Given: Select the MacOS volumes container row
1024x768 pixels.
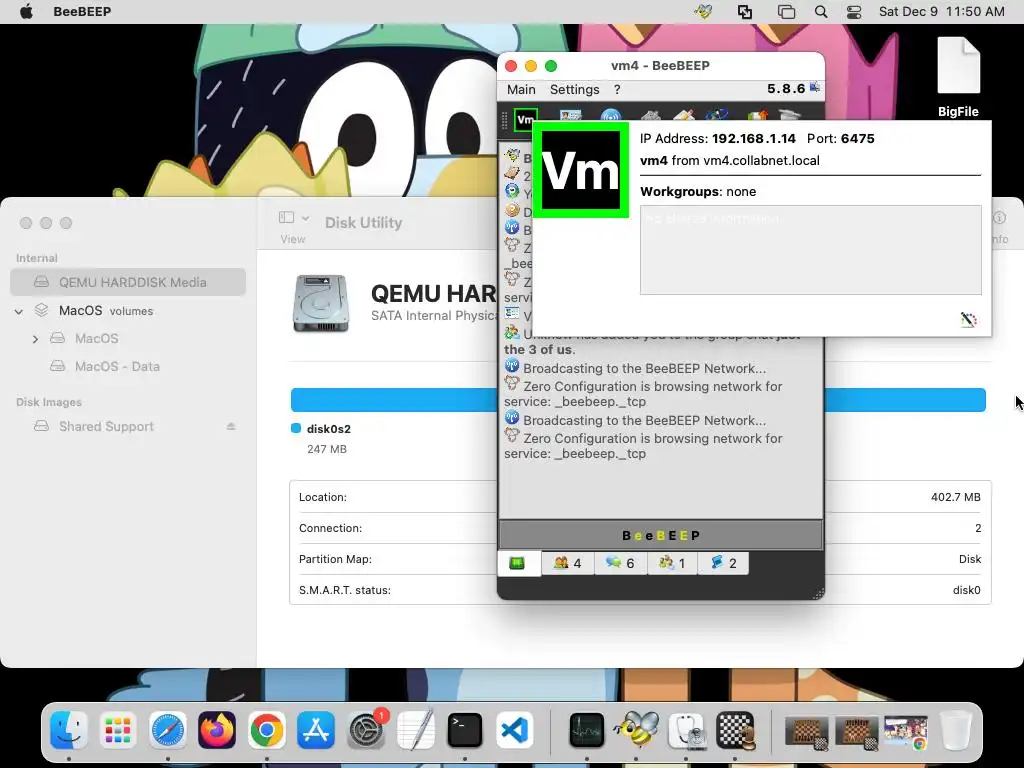Looking at the screenshot, I should coord(128,311).
